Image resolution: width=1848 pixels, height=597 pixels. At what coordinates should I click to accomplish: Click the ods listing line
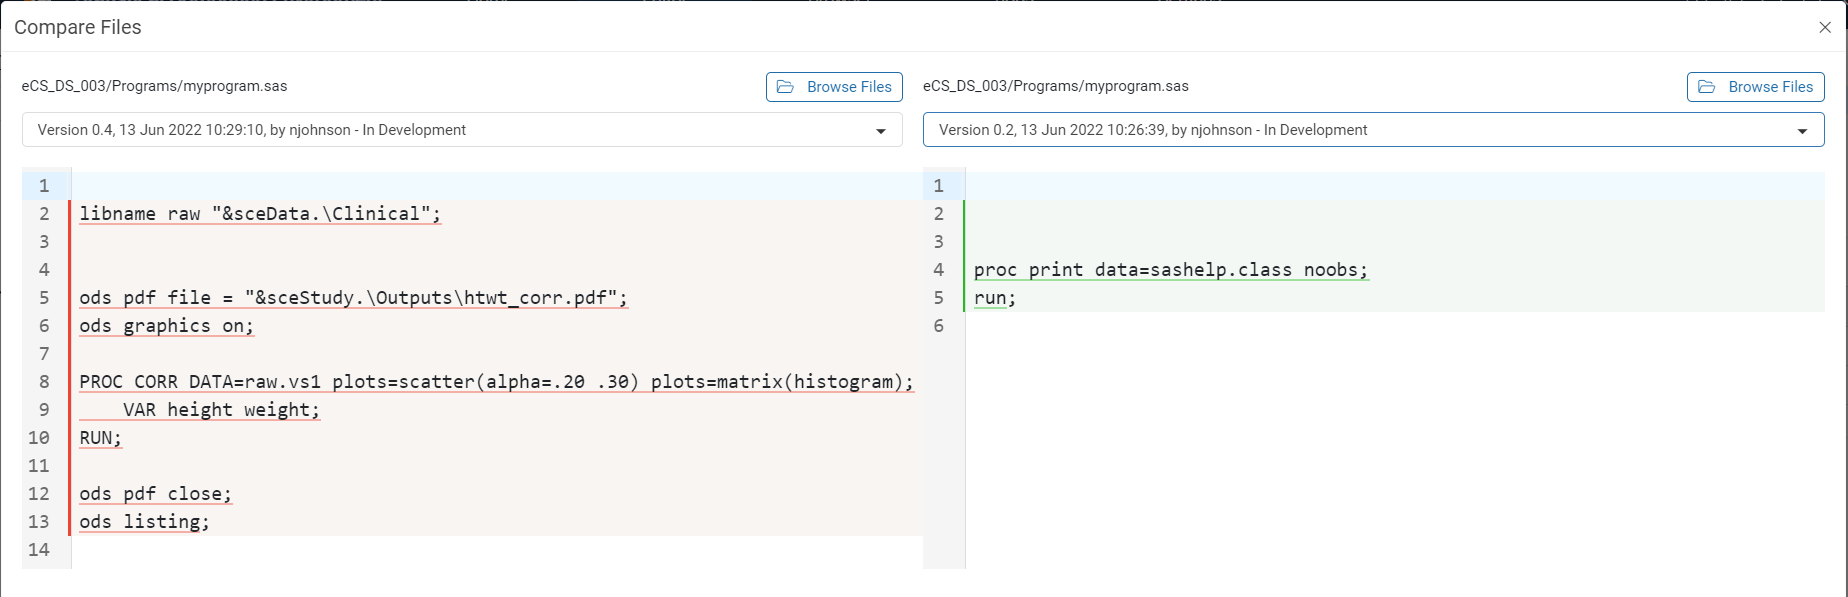(x=145, y=522)
